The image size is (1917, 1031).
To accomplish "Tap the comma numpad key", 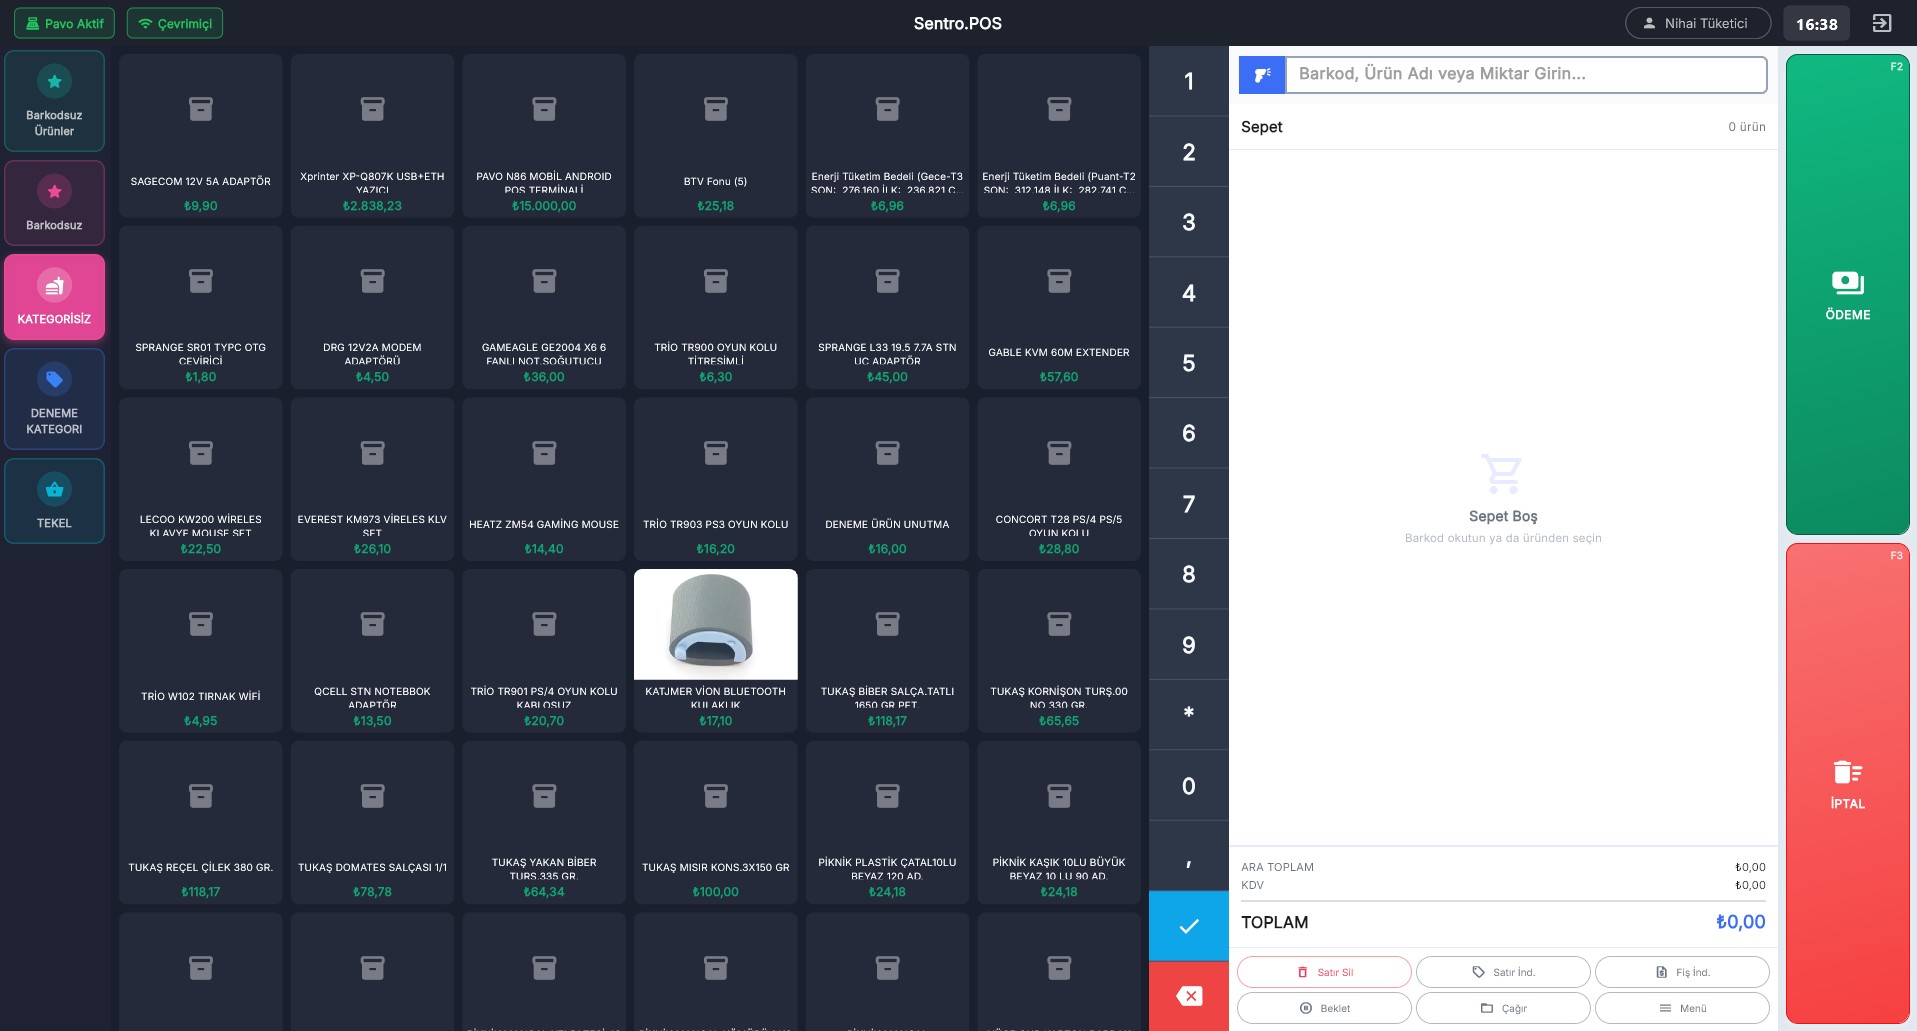I will click(x=1188, y=856).
